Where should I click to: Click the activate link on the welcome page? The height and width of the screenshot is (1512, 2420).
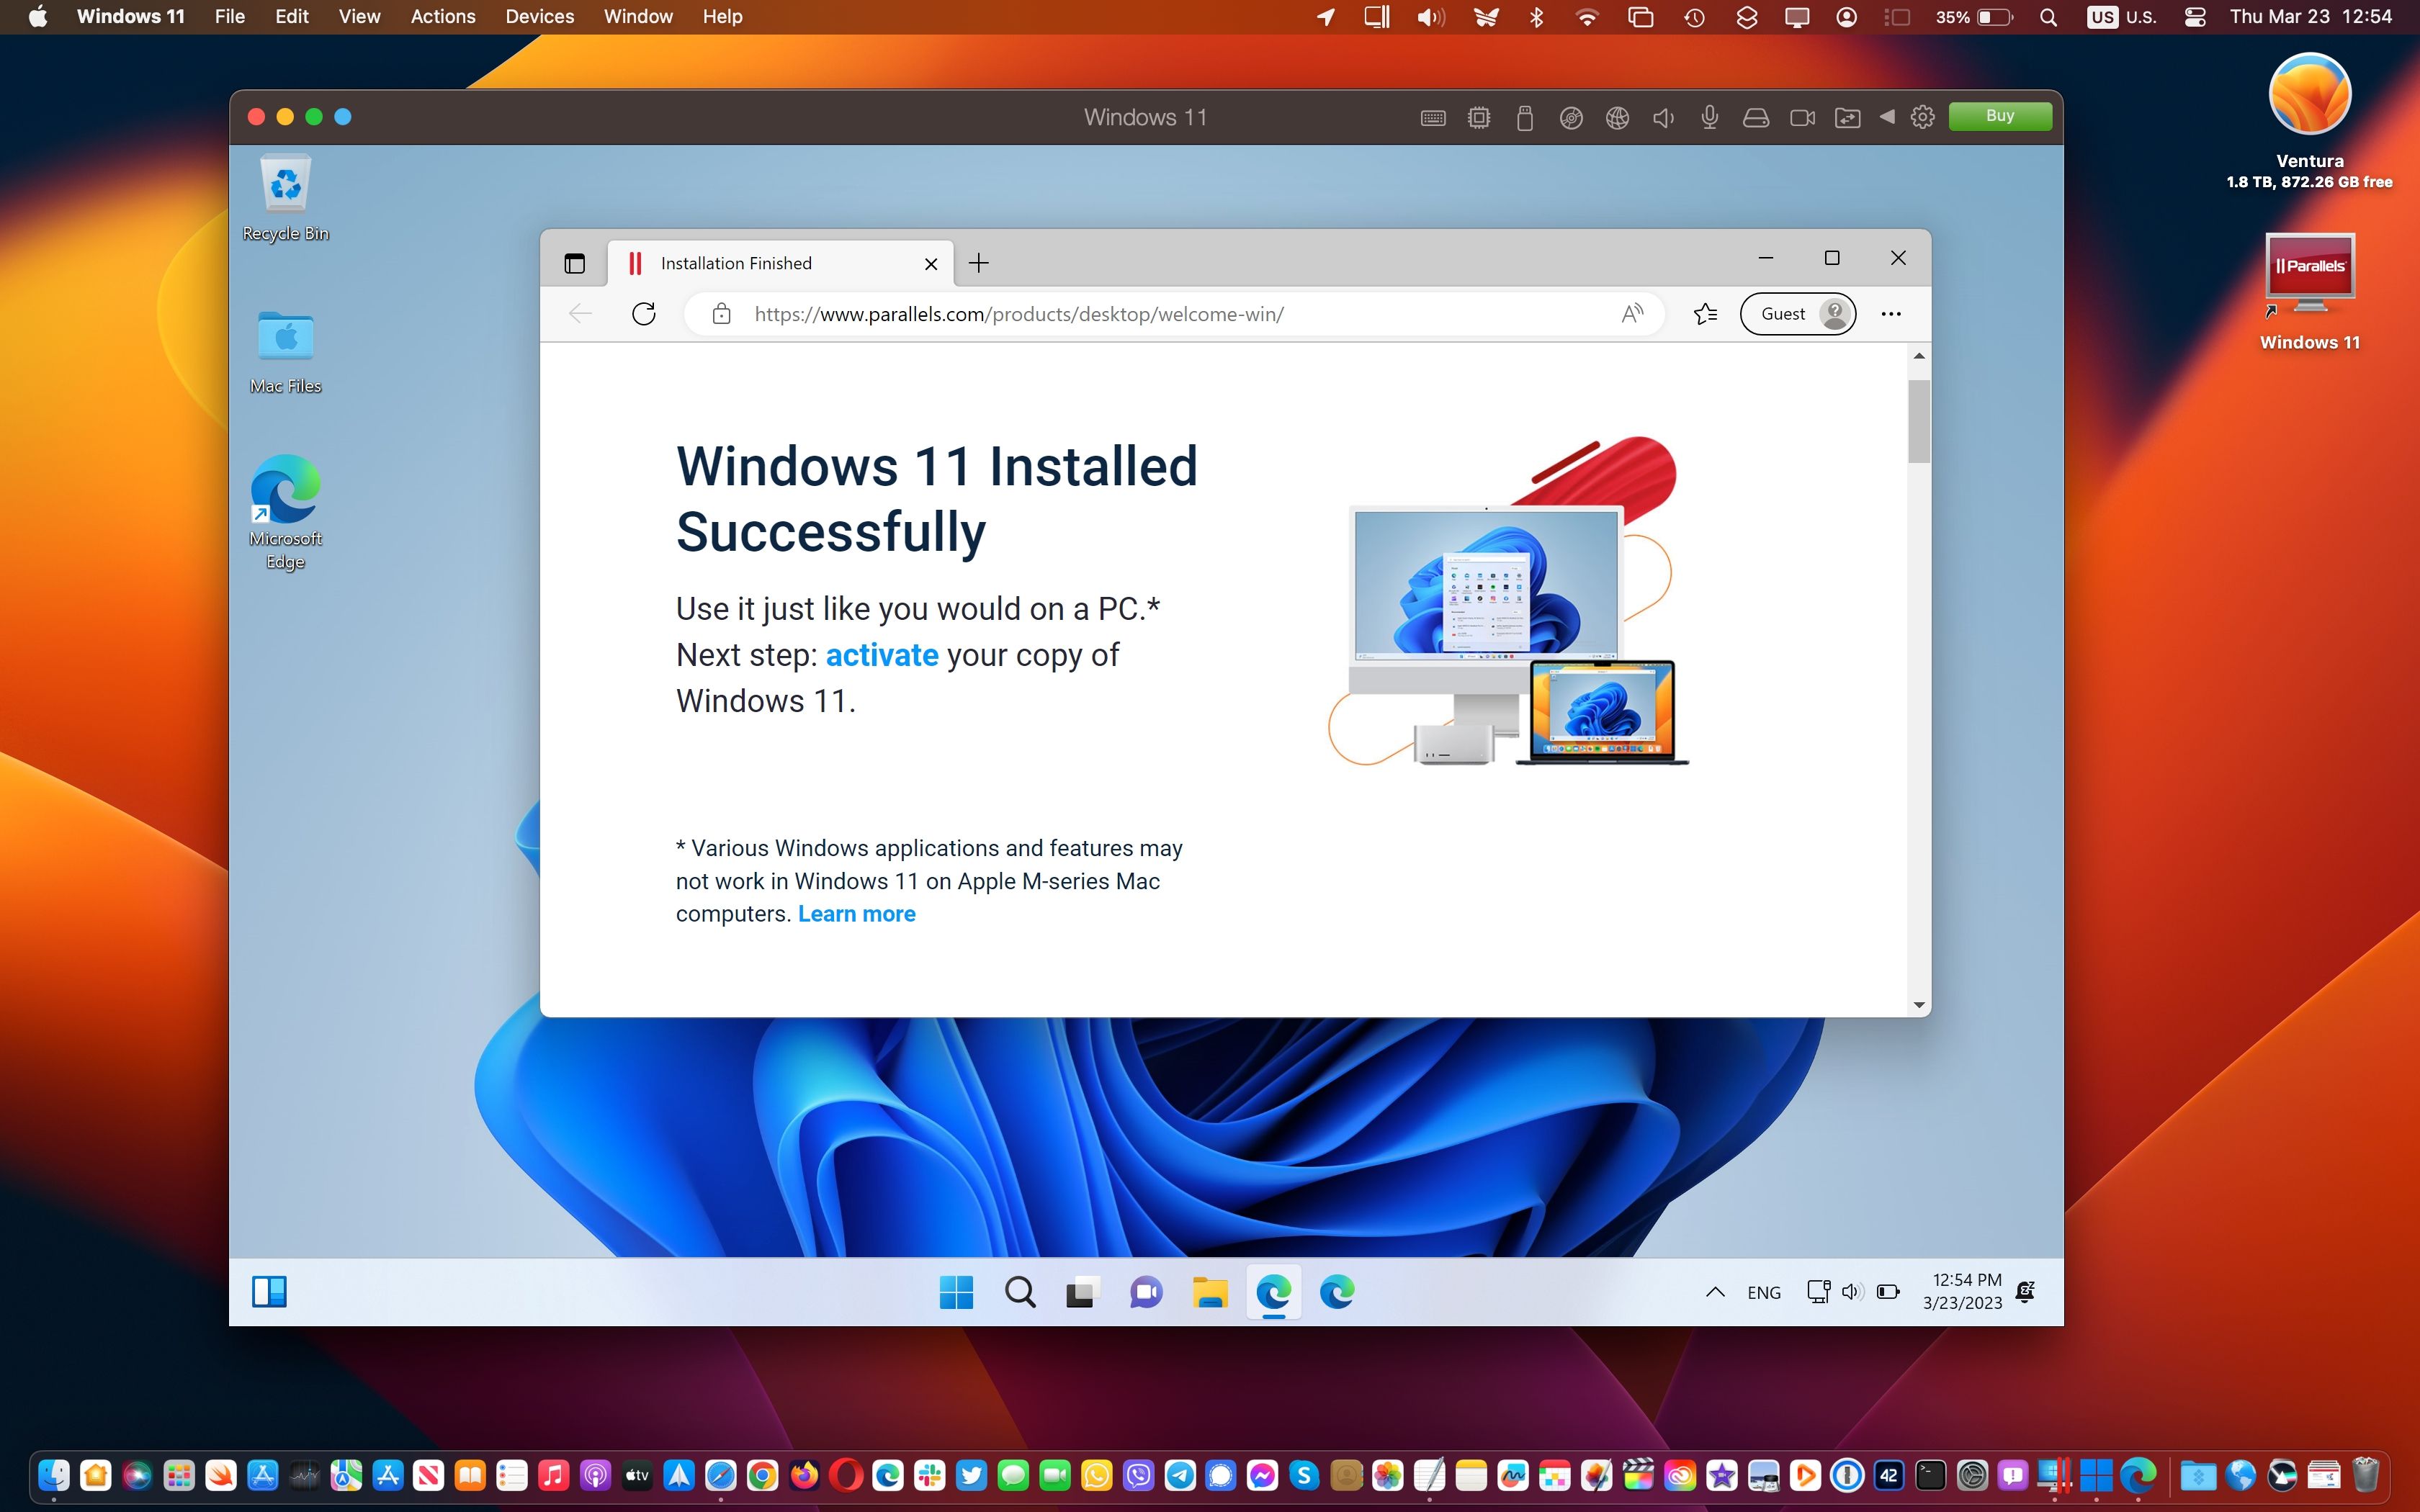click(881, 655)
